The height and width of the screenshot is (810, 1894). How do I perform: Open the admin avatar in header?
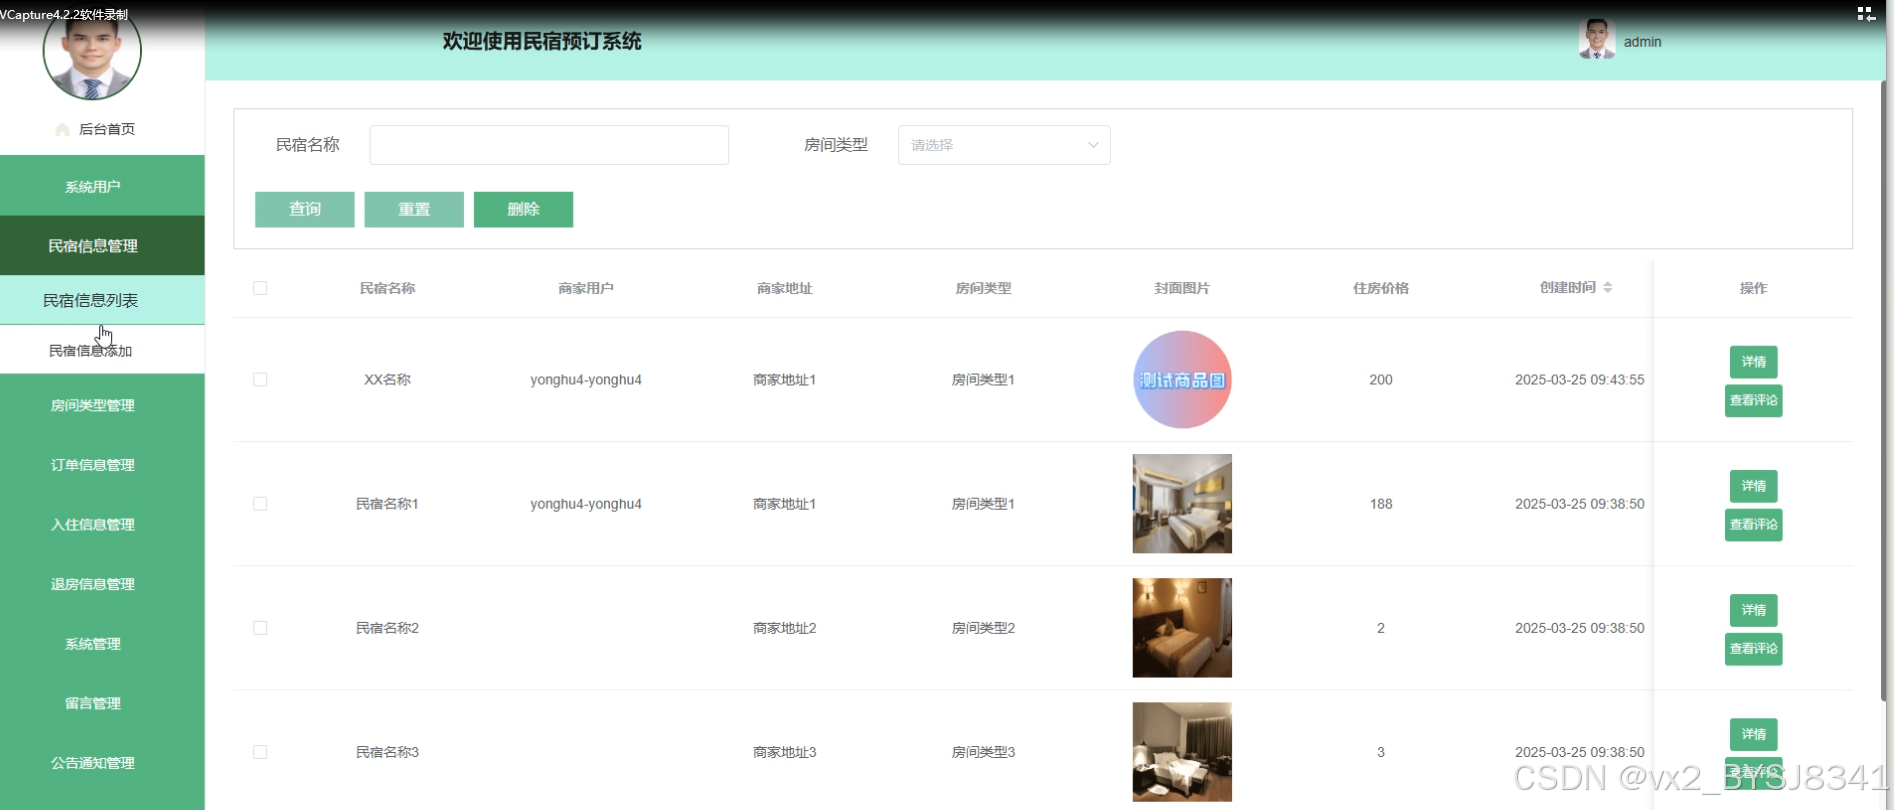coord(1596,41)
